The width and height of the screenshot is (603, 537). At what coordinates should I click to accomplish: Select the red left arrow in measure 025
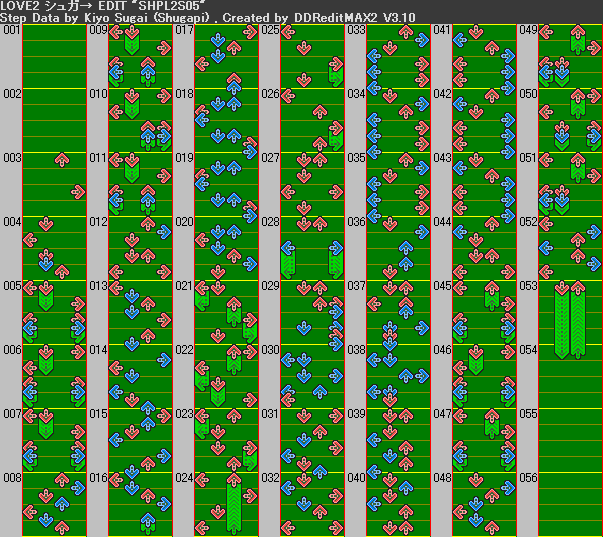click(288, 32)
